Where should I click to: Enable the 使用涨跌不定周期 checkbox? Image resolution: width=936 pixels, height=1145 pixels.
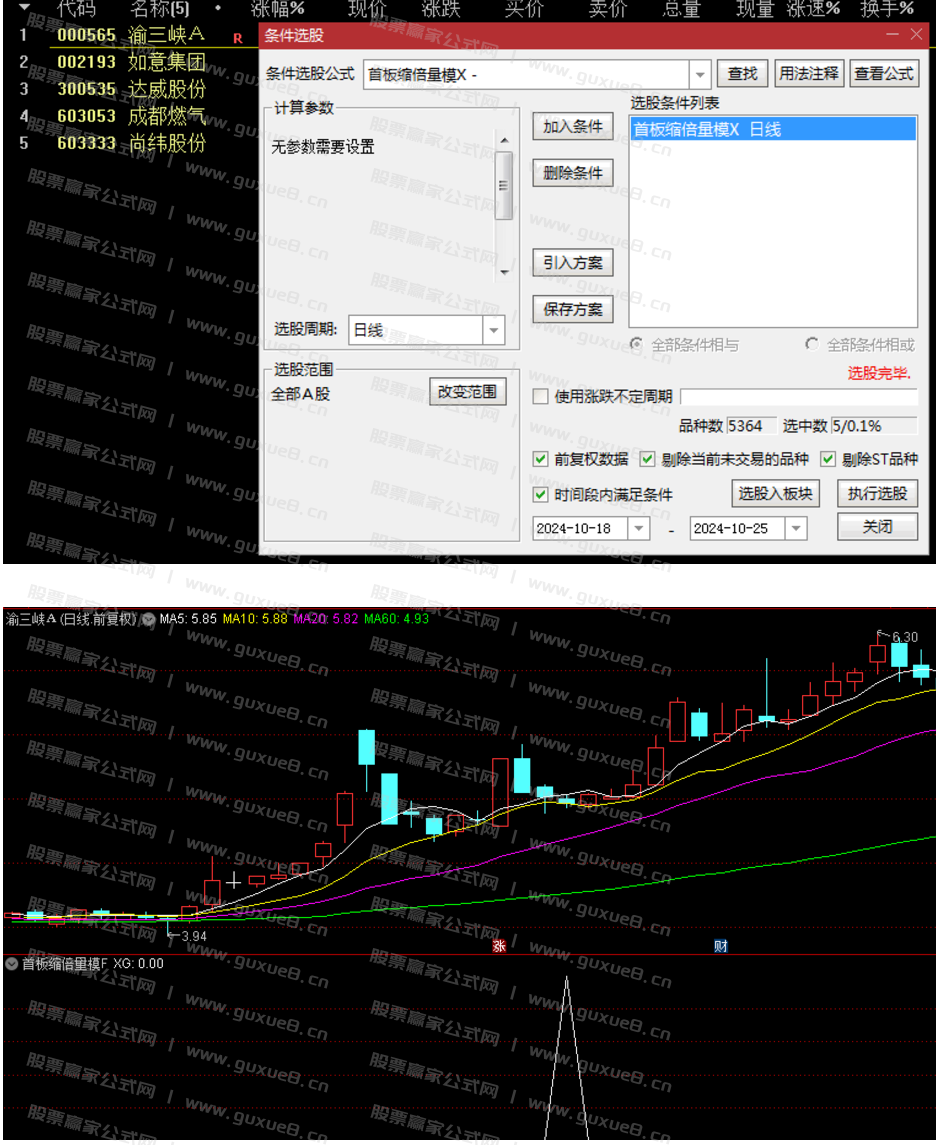pos(539,396)
